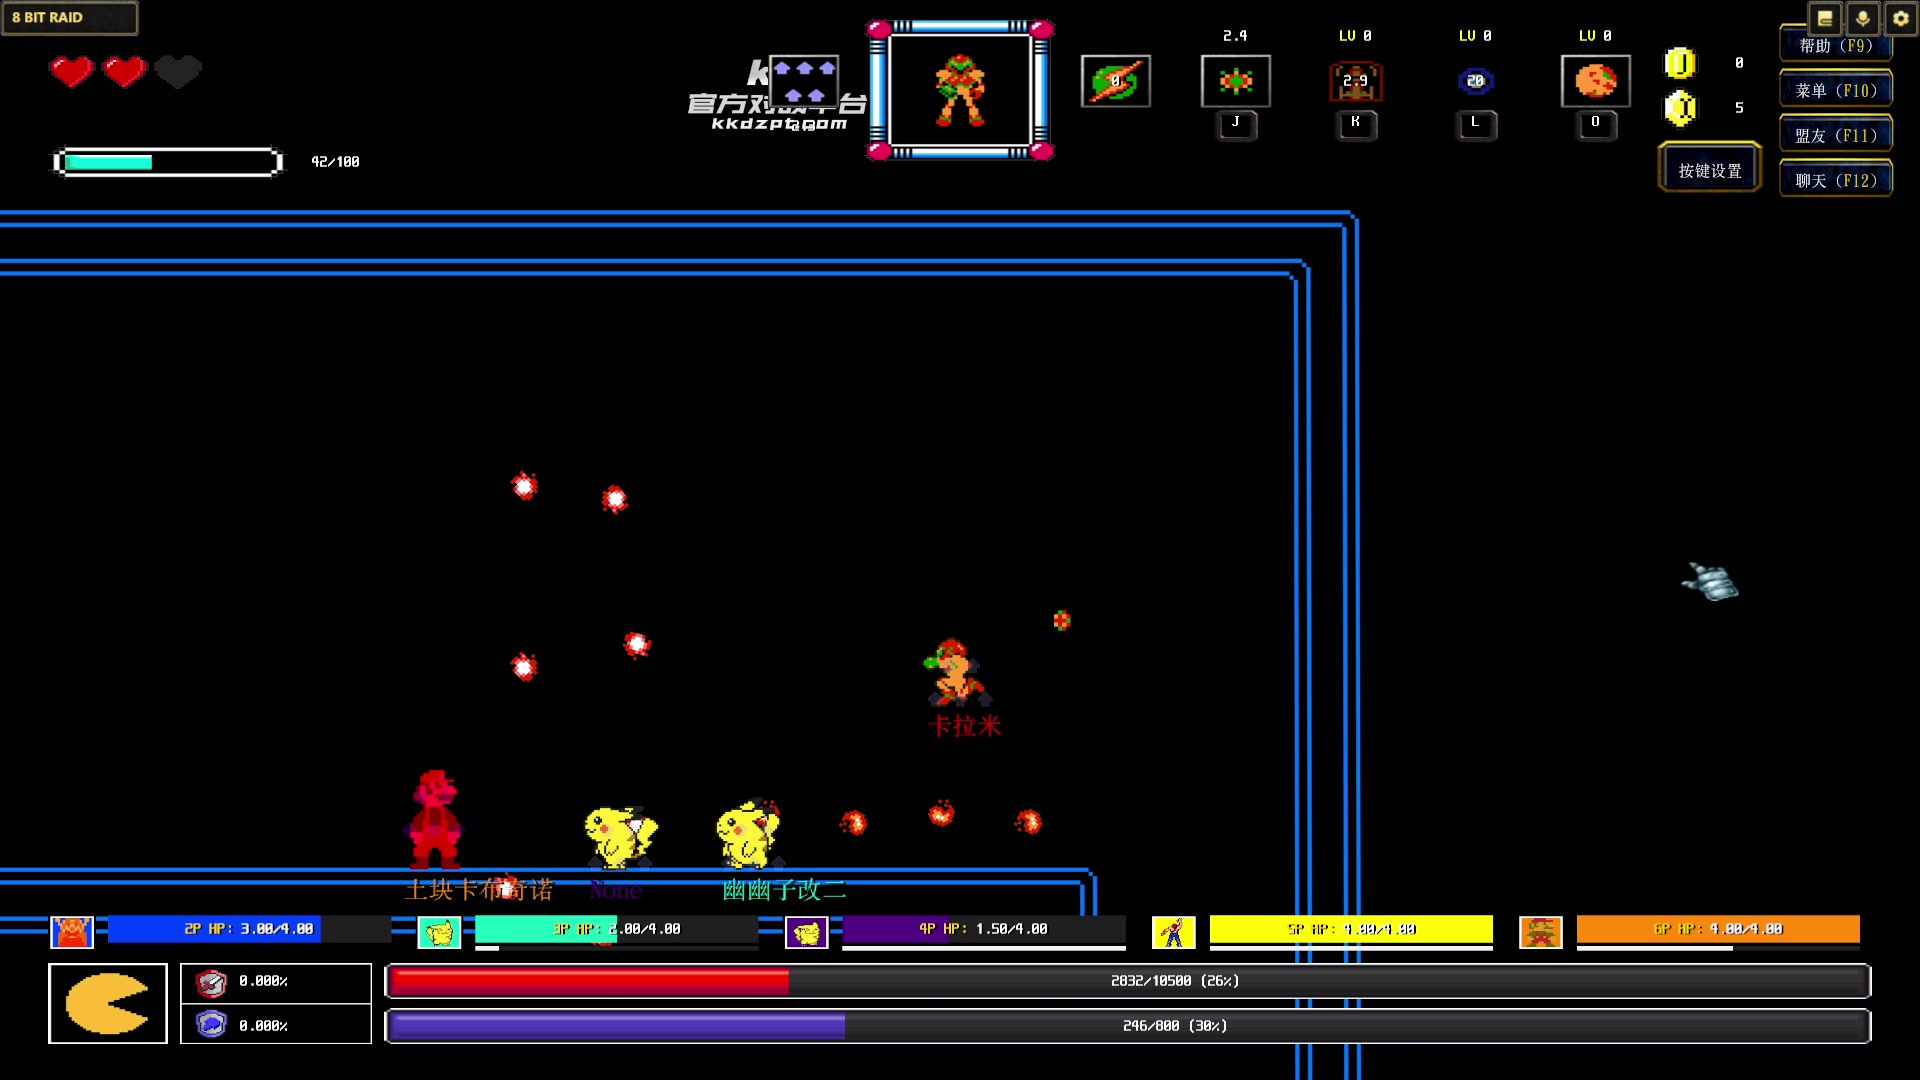Click the LV 0 label above K skill
Viewport: 1920px width, 1080px height.
1355,36
